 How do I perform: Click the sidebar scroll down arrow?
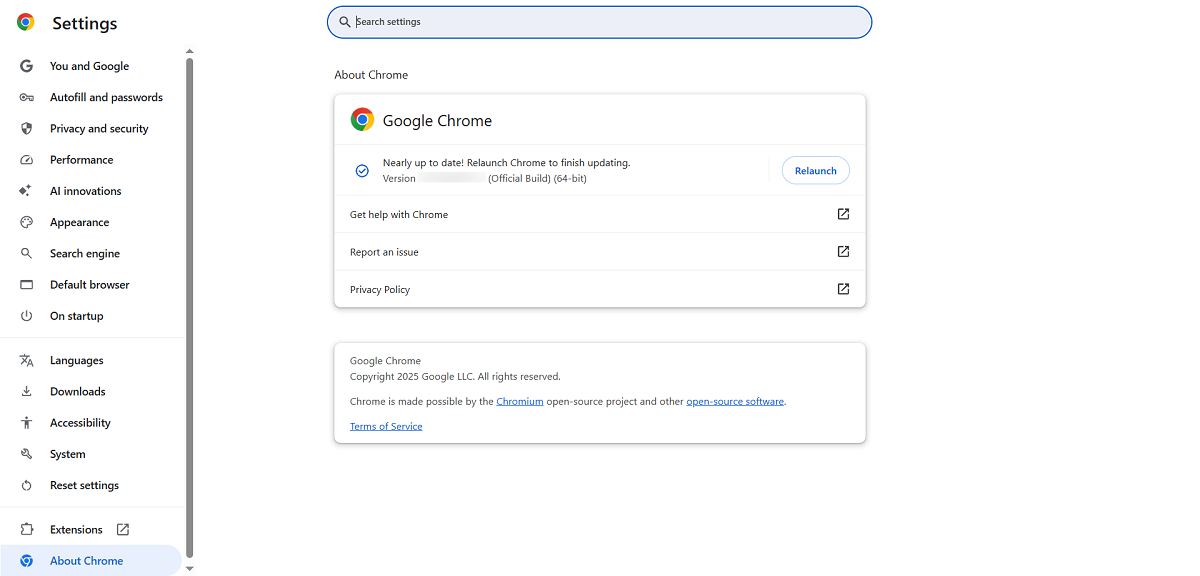(x=189, y=569)
